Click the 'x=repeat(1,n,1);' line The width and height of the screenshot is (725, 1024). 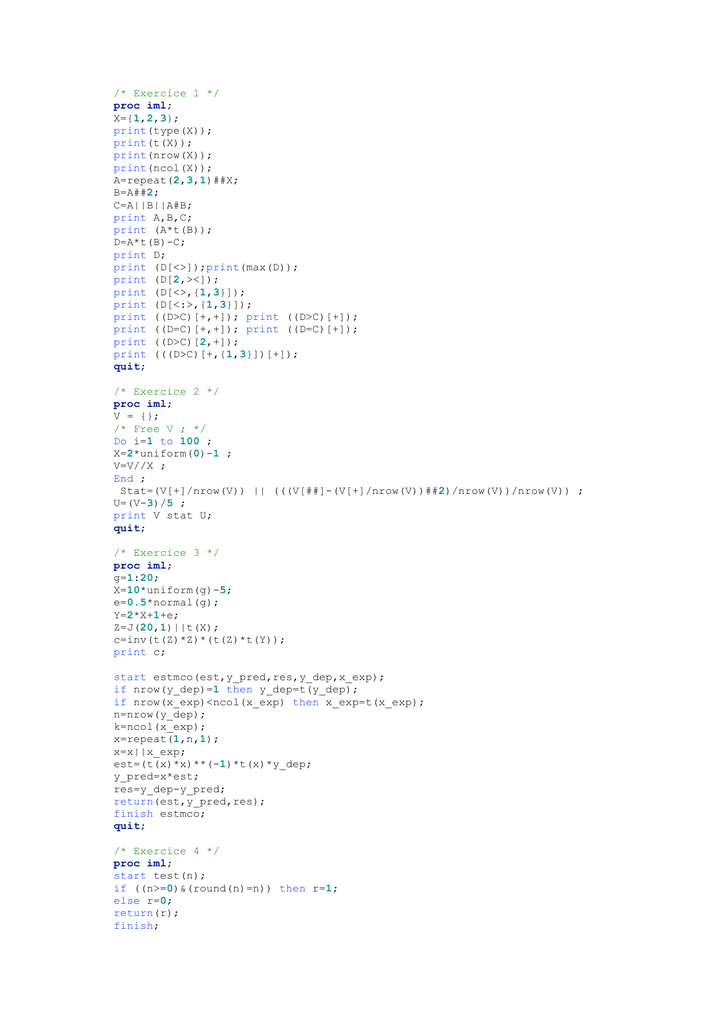[x=166, y=740]
